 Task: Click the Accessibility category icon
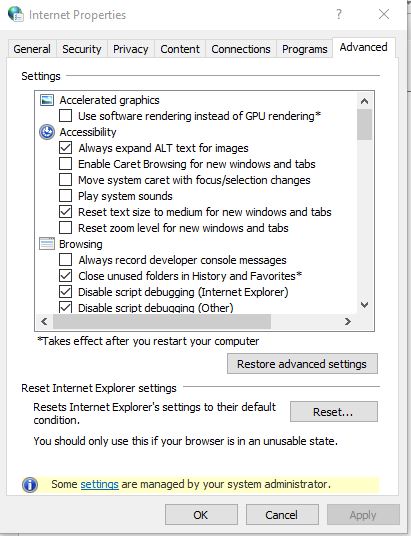47,132
